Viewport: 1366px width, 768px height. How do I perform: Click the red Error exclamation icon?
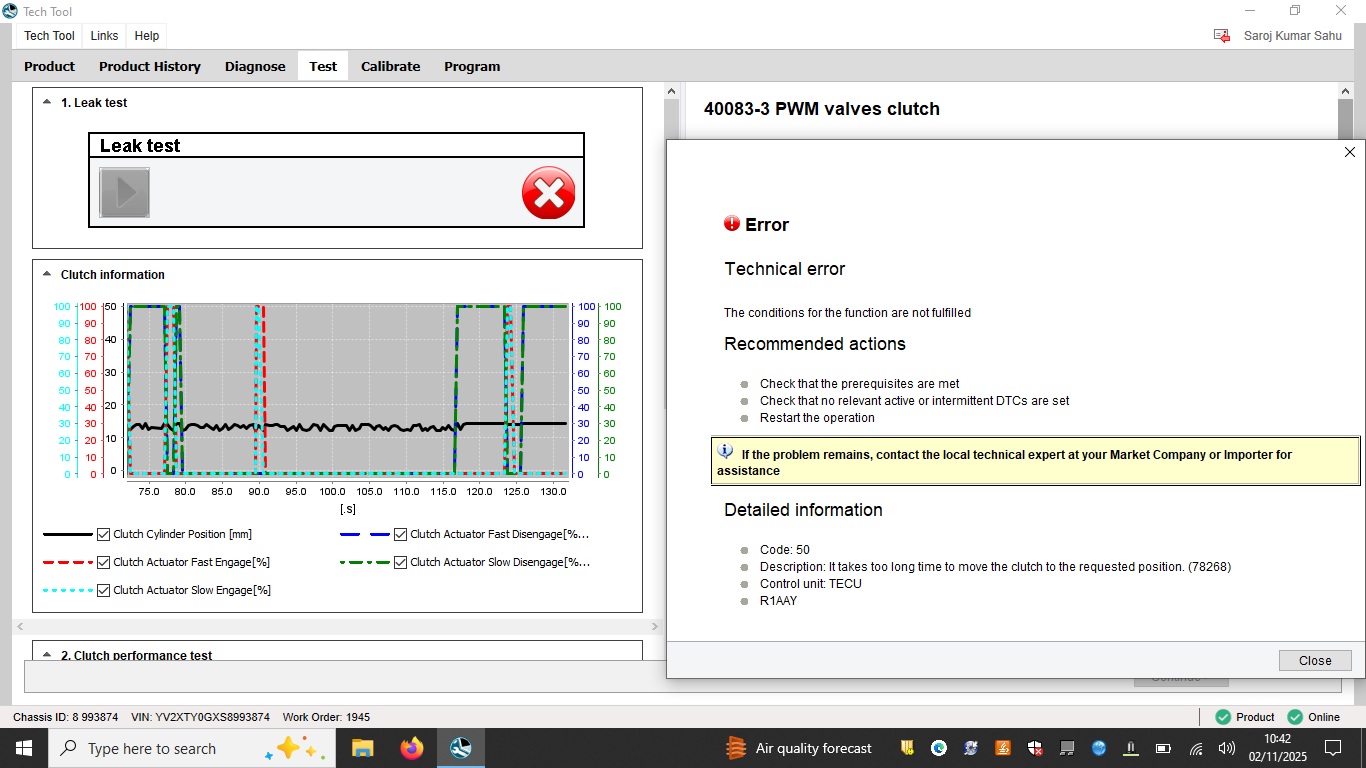[732, 224]
